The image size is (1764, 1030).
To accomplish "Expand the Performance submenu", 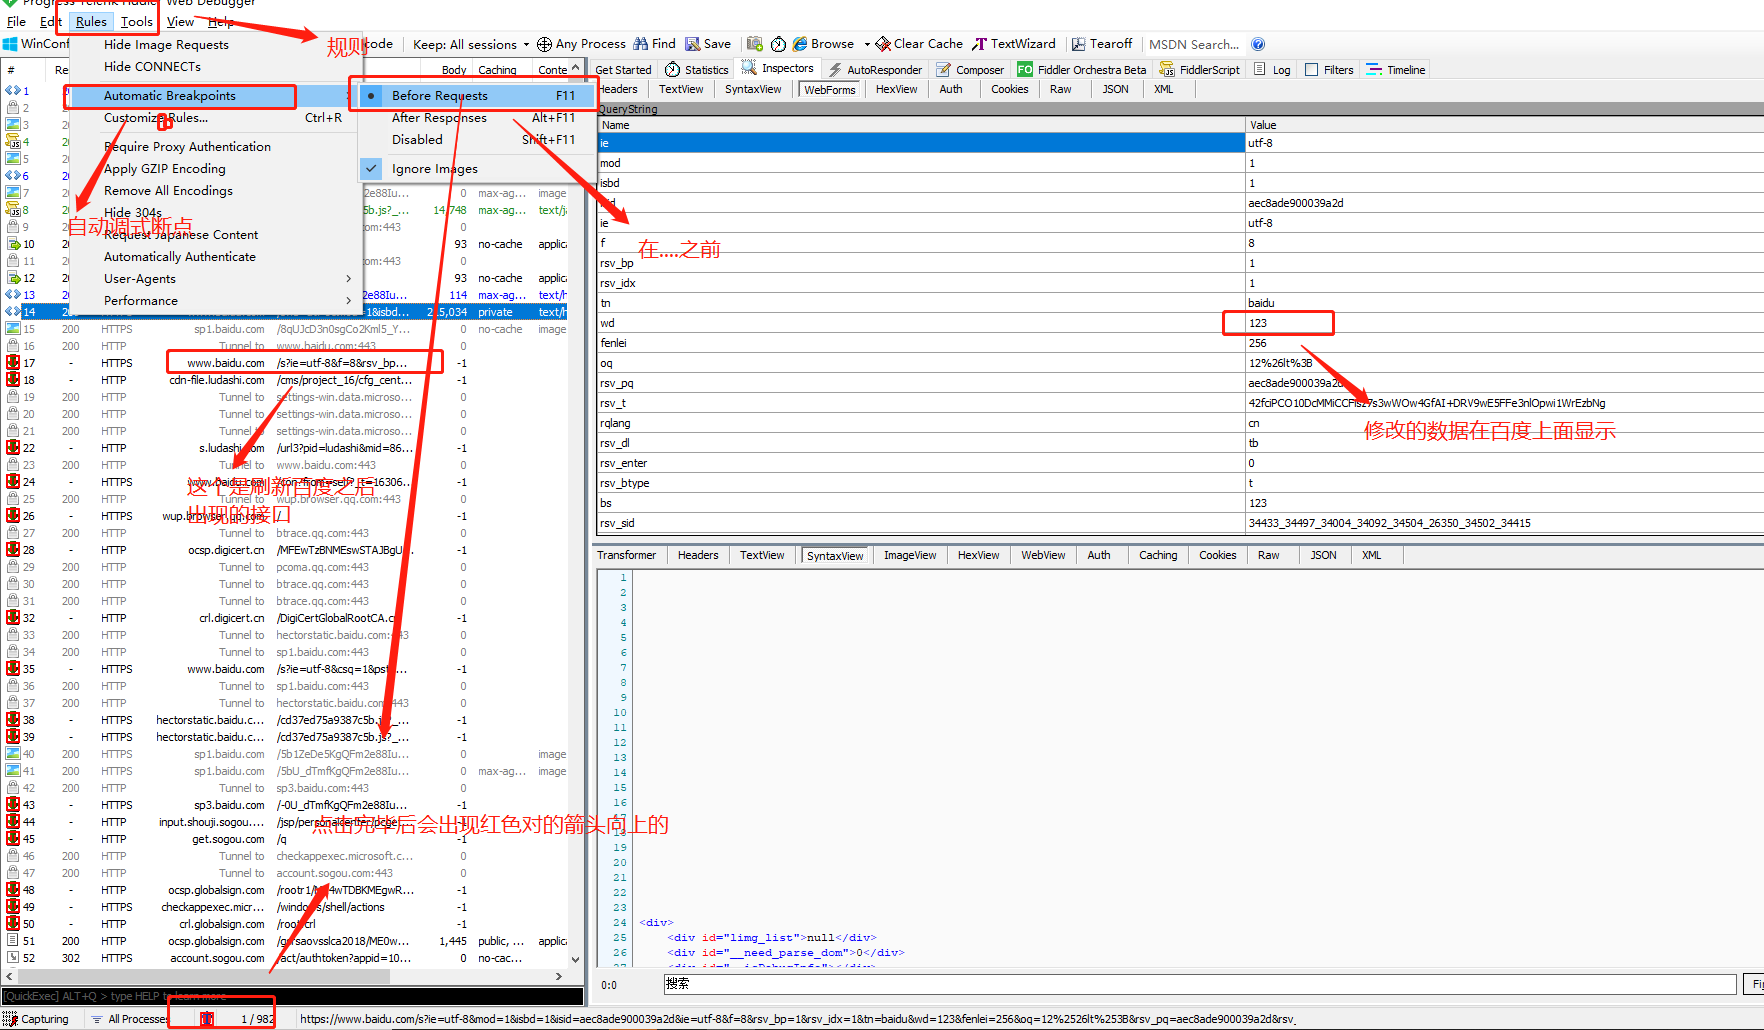I will click(140, 300).
